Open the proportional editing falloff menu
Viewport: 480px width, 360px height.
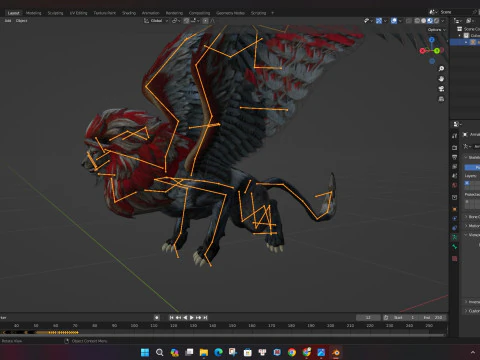(x=212, y=21)
